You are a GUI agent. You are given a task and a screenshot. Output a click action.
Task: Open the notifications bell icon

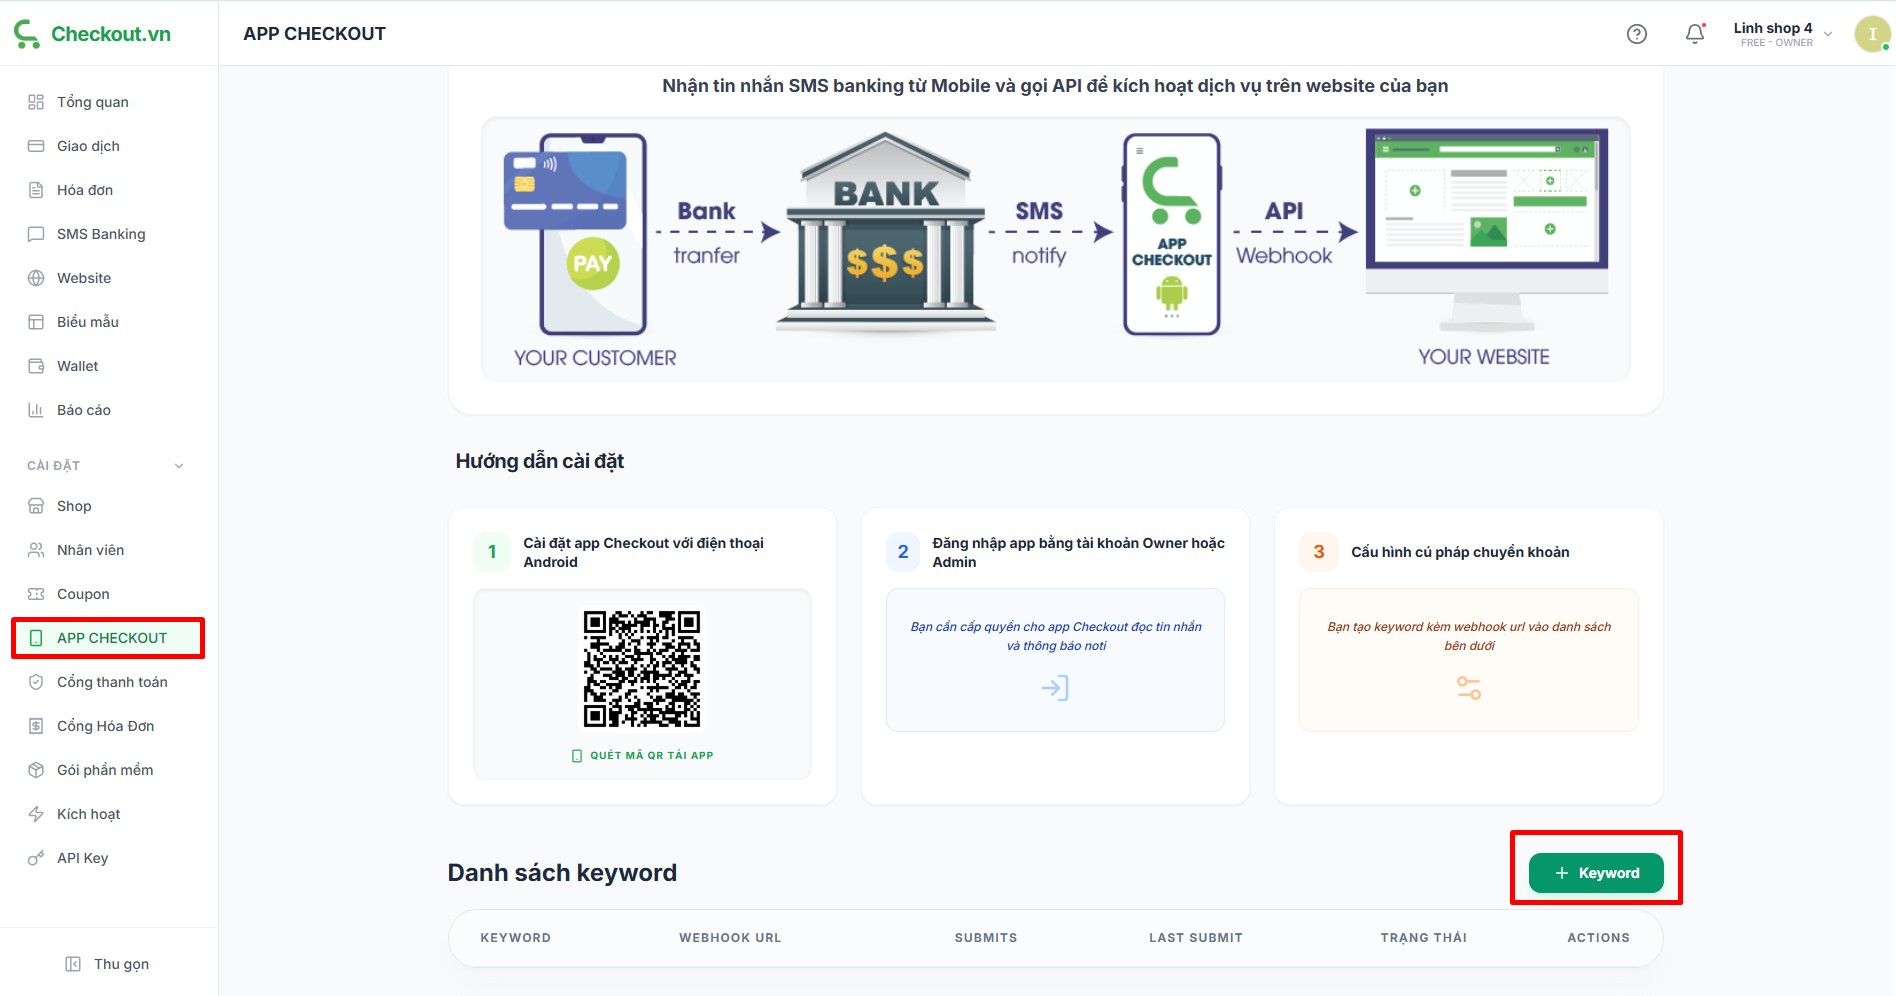(1695, 34)
